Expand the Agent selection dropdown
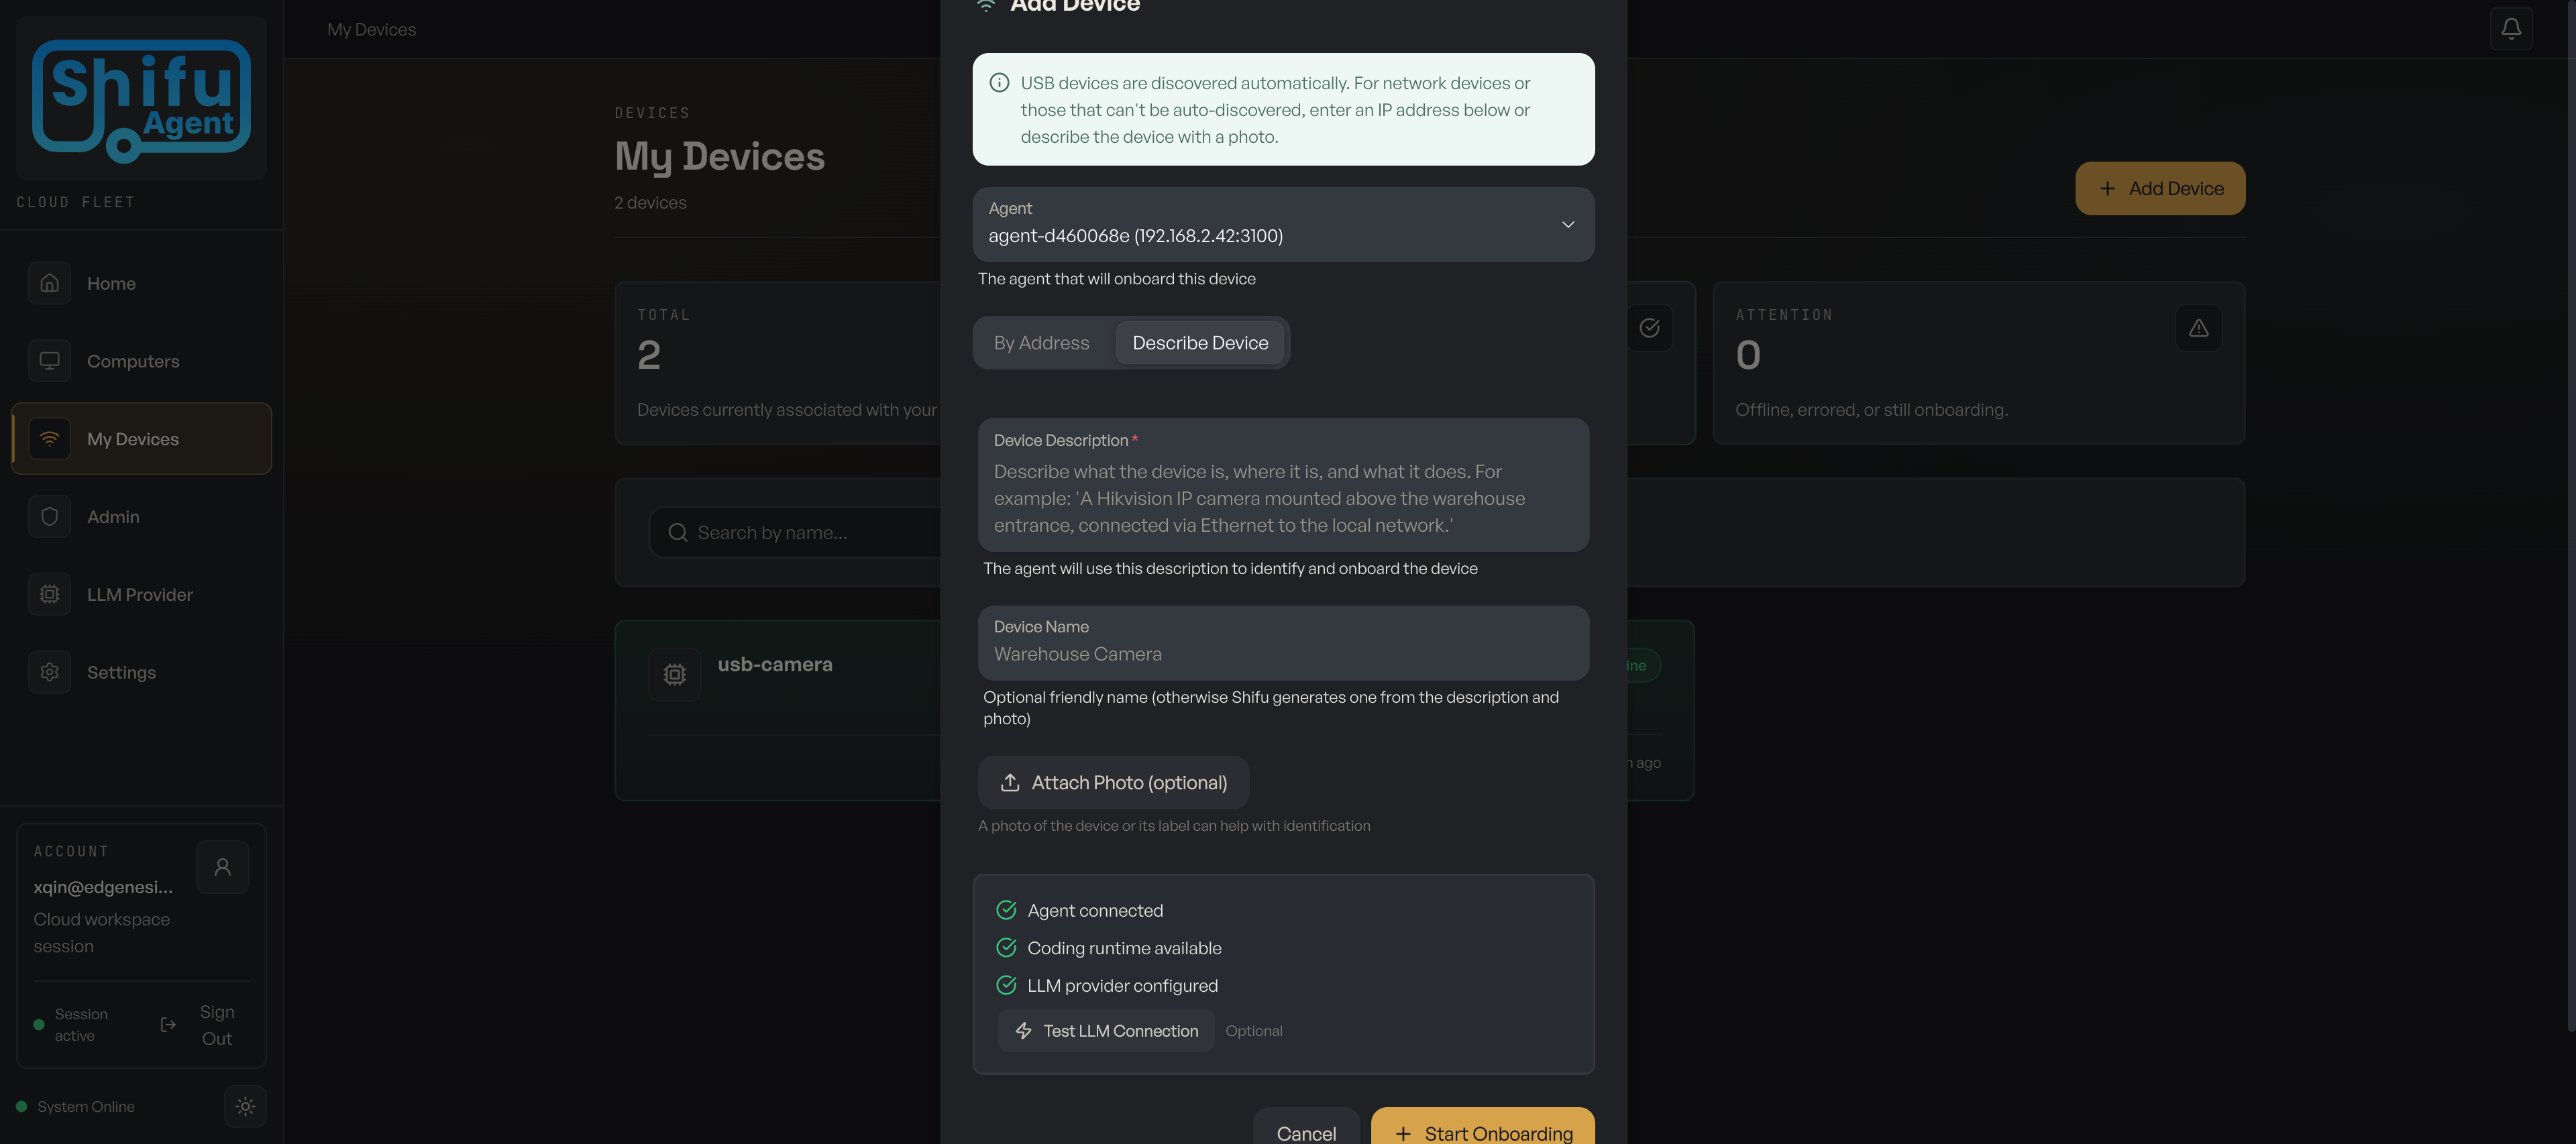Viewport: 2576px width, 1144px height. coord(1567,224)
